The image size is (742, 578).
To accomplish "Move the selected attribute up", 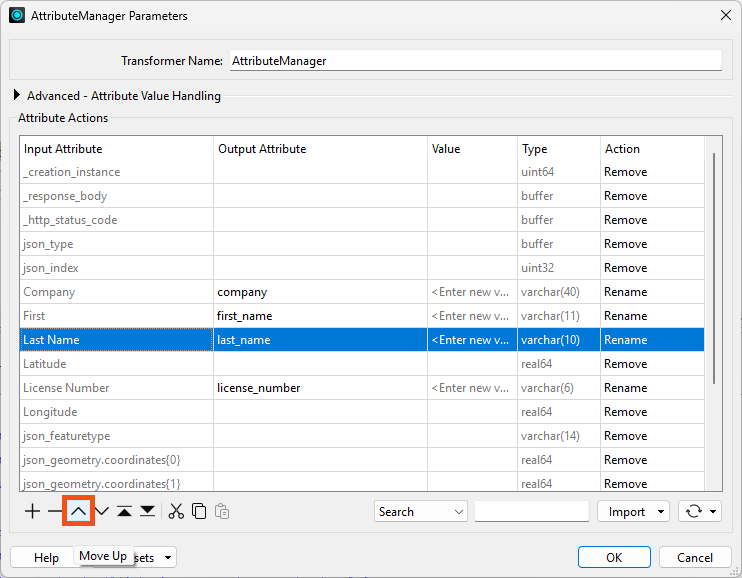I will tap(78, 511).
